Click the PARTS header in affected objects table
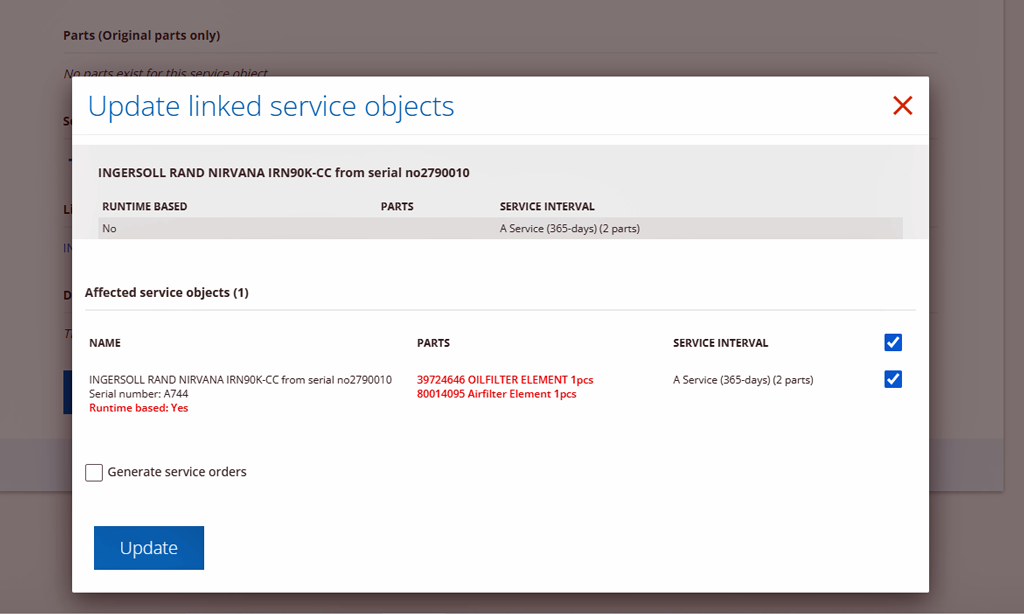1024x614 pixels. coord(434,343)
